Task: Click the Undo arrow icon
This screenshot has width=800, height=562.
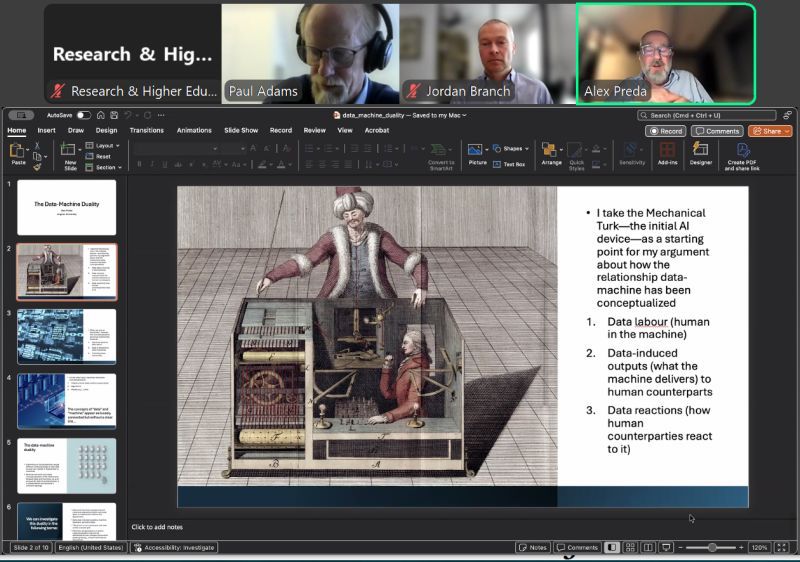Action: 128,115
